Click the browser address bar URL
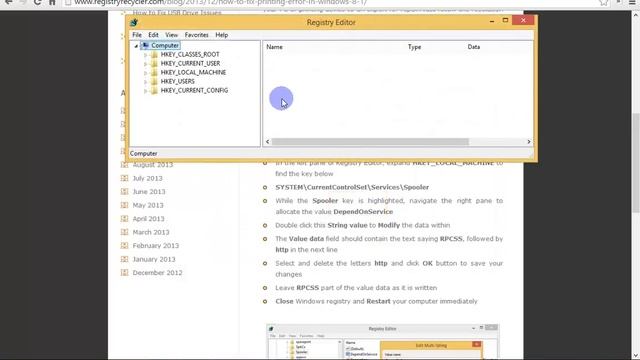640x360 pixels. coord(220,2)
